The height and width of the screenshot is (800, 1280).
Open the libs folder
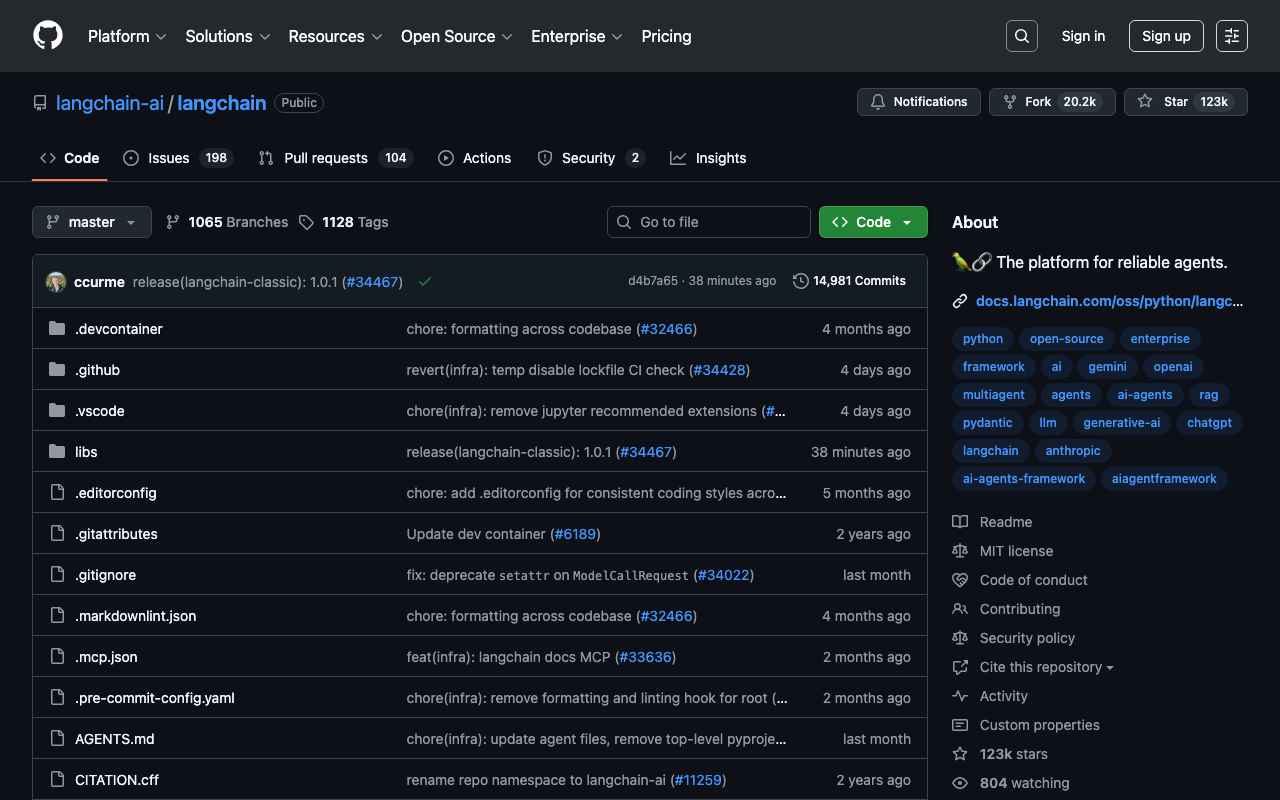click(86, 452)
